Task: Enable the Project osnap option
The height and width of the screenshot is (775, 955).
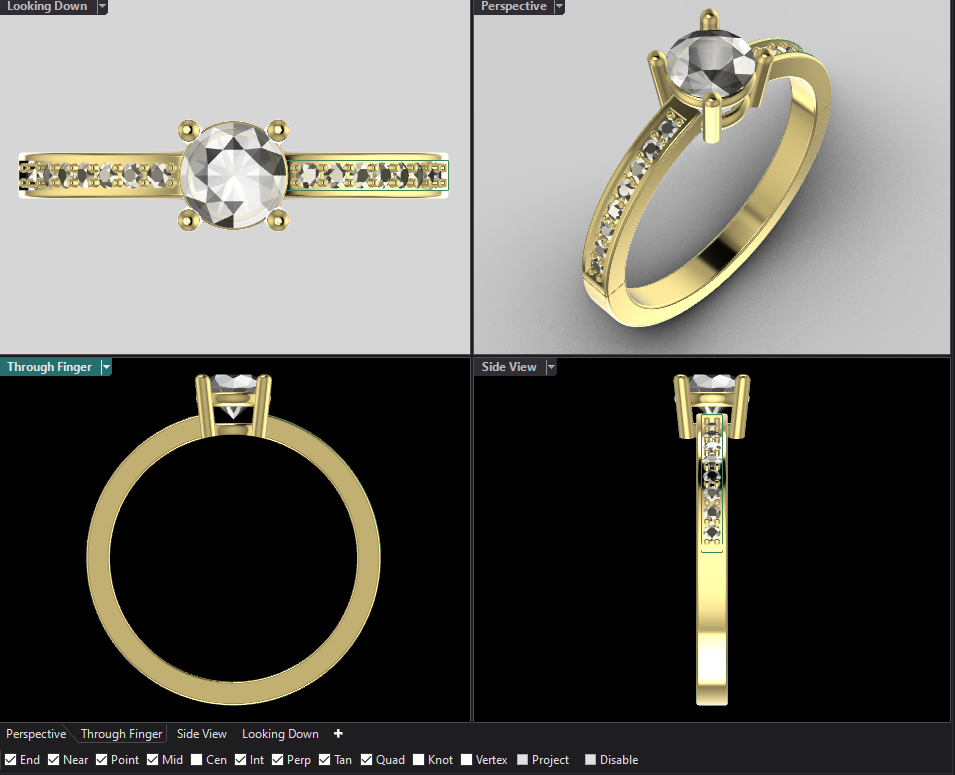Action: (x=523, y=760)
